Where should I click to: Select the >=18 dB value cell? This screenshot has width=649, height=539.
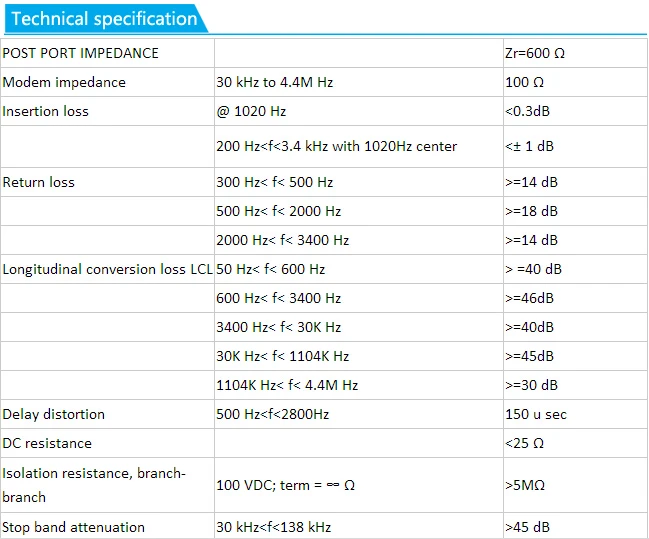coord(532,211)
